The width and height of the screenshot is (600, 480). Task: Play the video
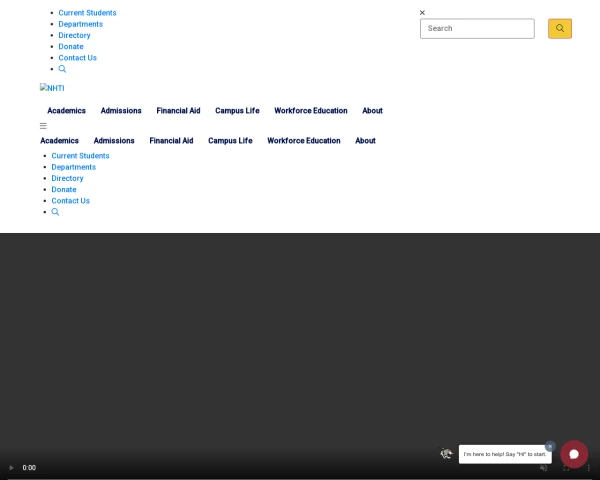(11, 468)
